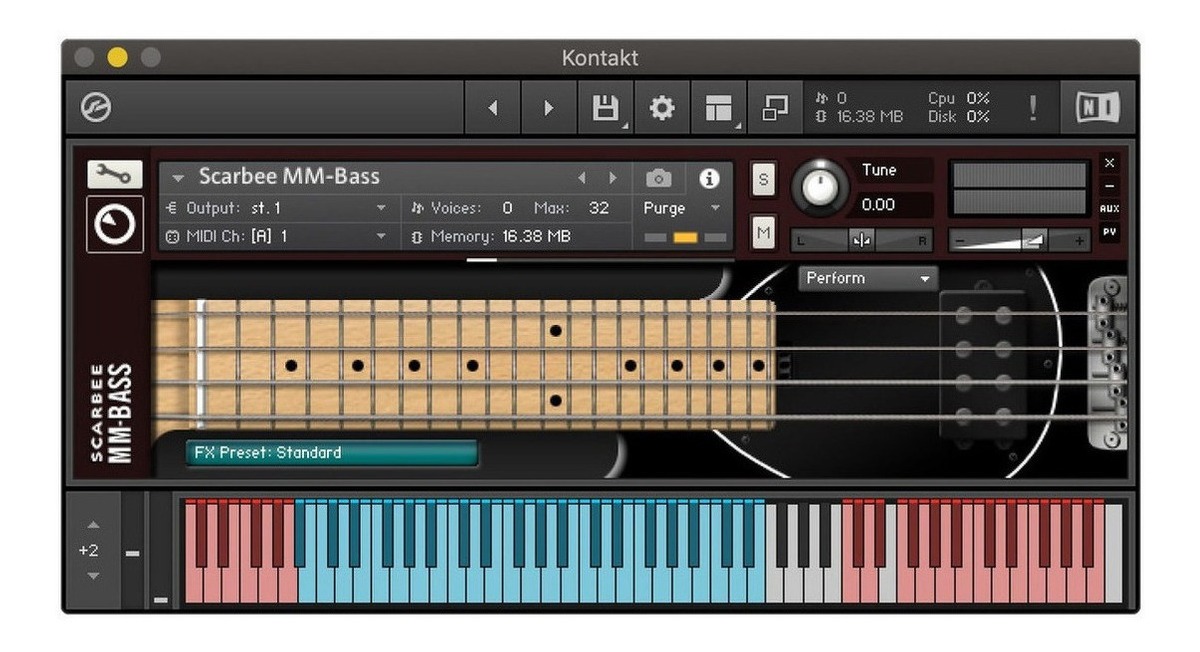
Task: Open the Purge dropdown menu
Action: 683,208
